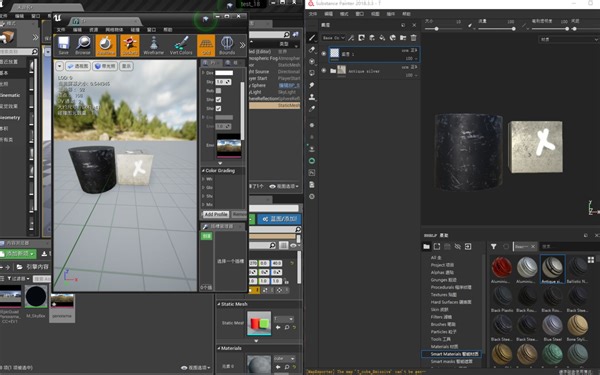Screen dimensions: 600x375
Task: Expand the Static Mesh section in details
Action: coord(219,304)
